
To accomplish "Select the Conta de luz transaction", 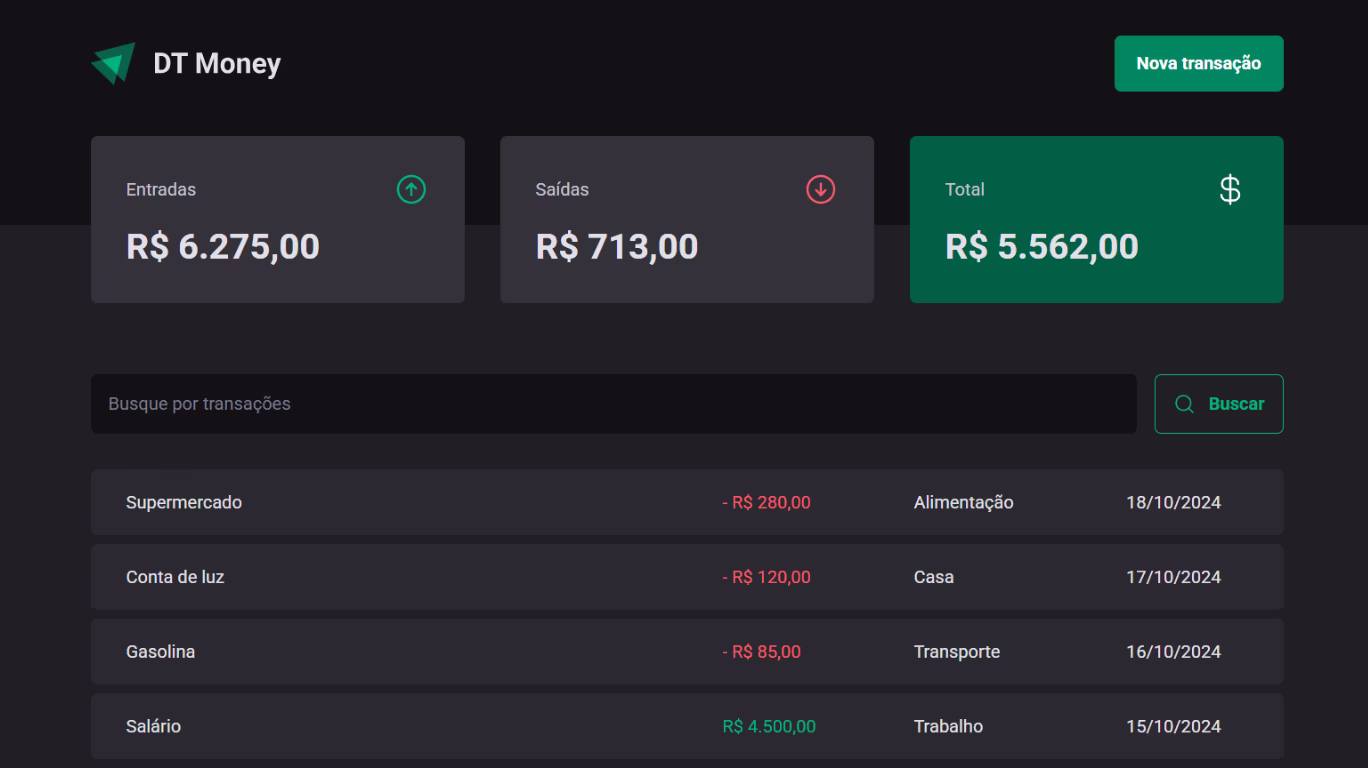I will (x=175, y=577).
